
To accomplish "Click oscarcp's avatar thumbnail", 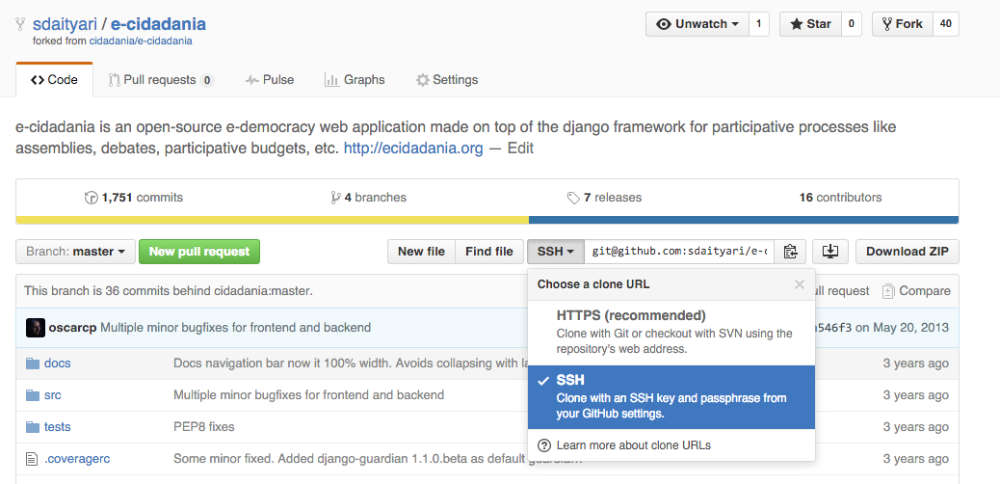I will click(35, 327).
